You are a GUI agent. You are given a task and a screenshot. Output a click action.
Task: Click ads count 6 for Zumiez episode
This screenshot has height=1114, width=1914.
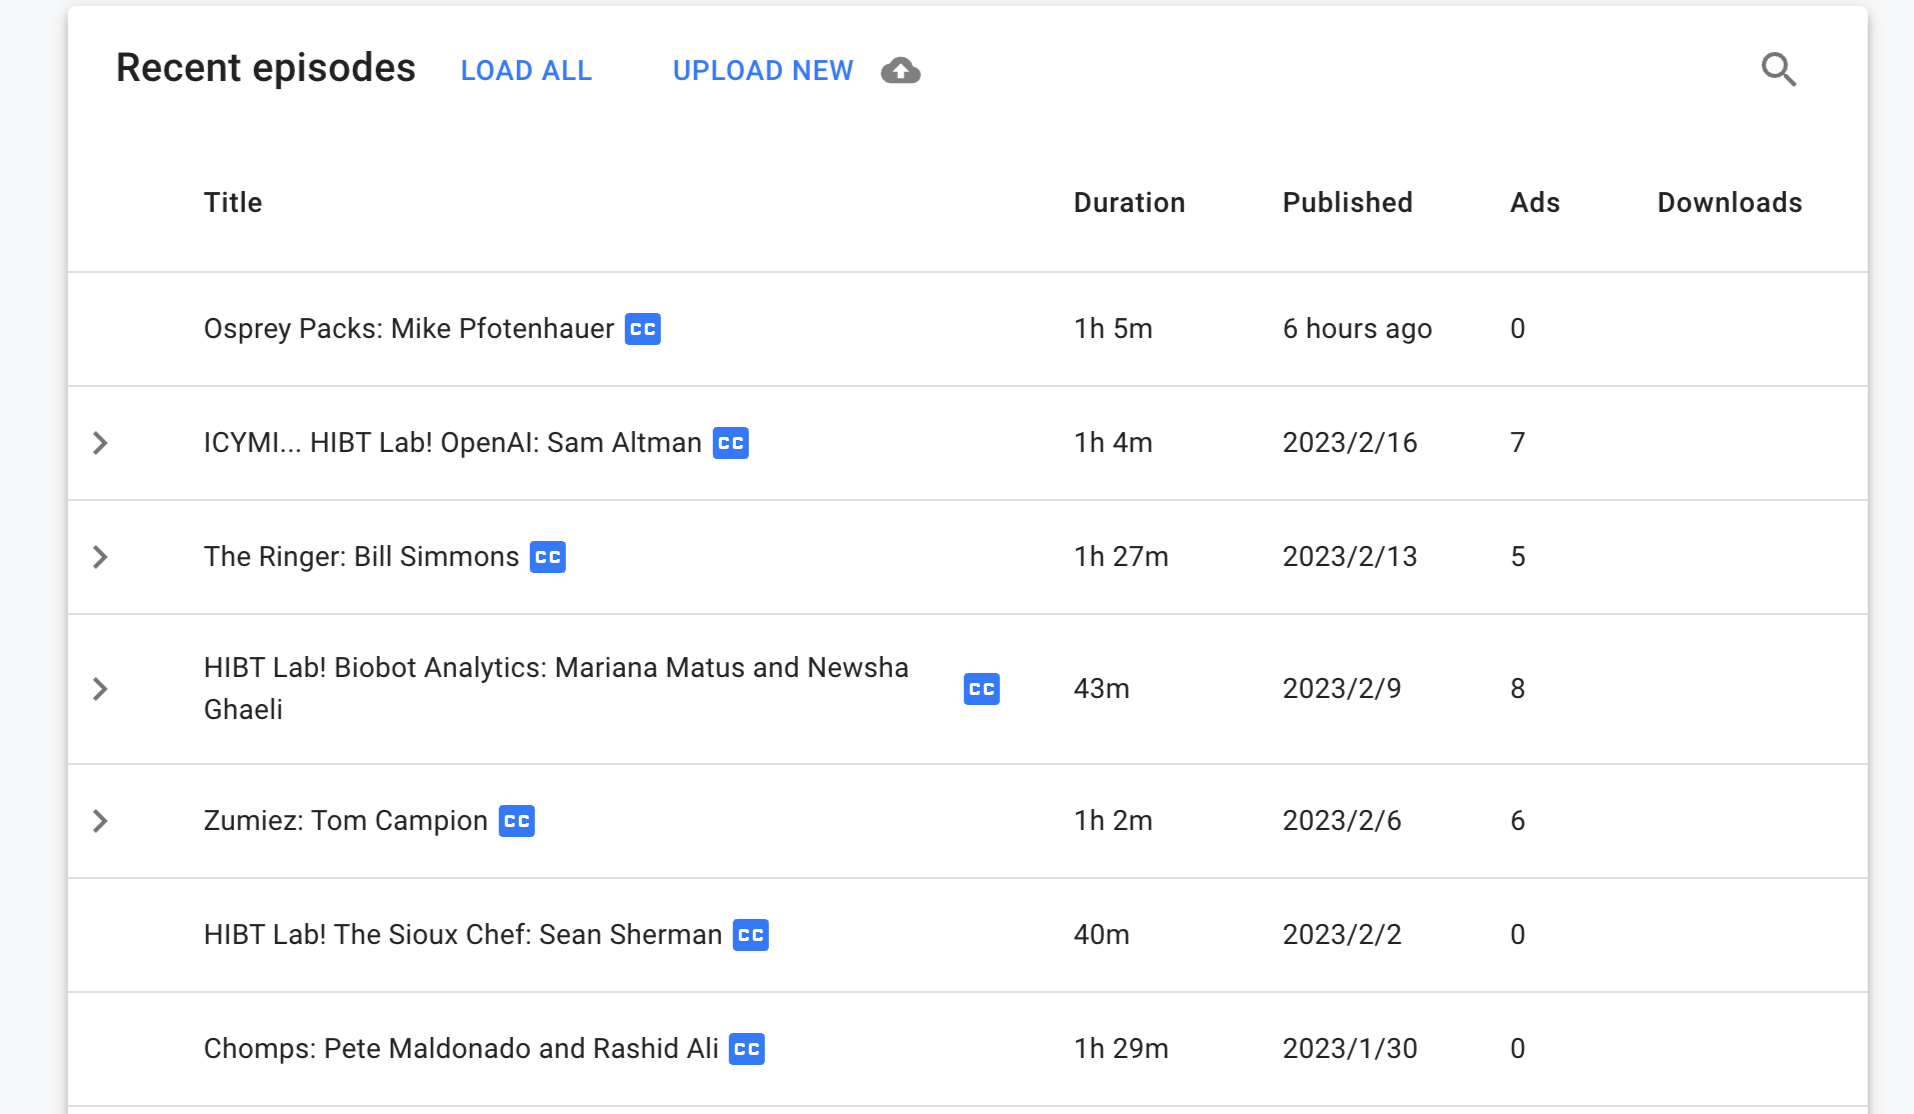pyautogui.click(x=1518, y=821)
